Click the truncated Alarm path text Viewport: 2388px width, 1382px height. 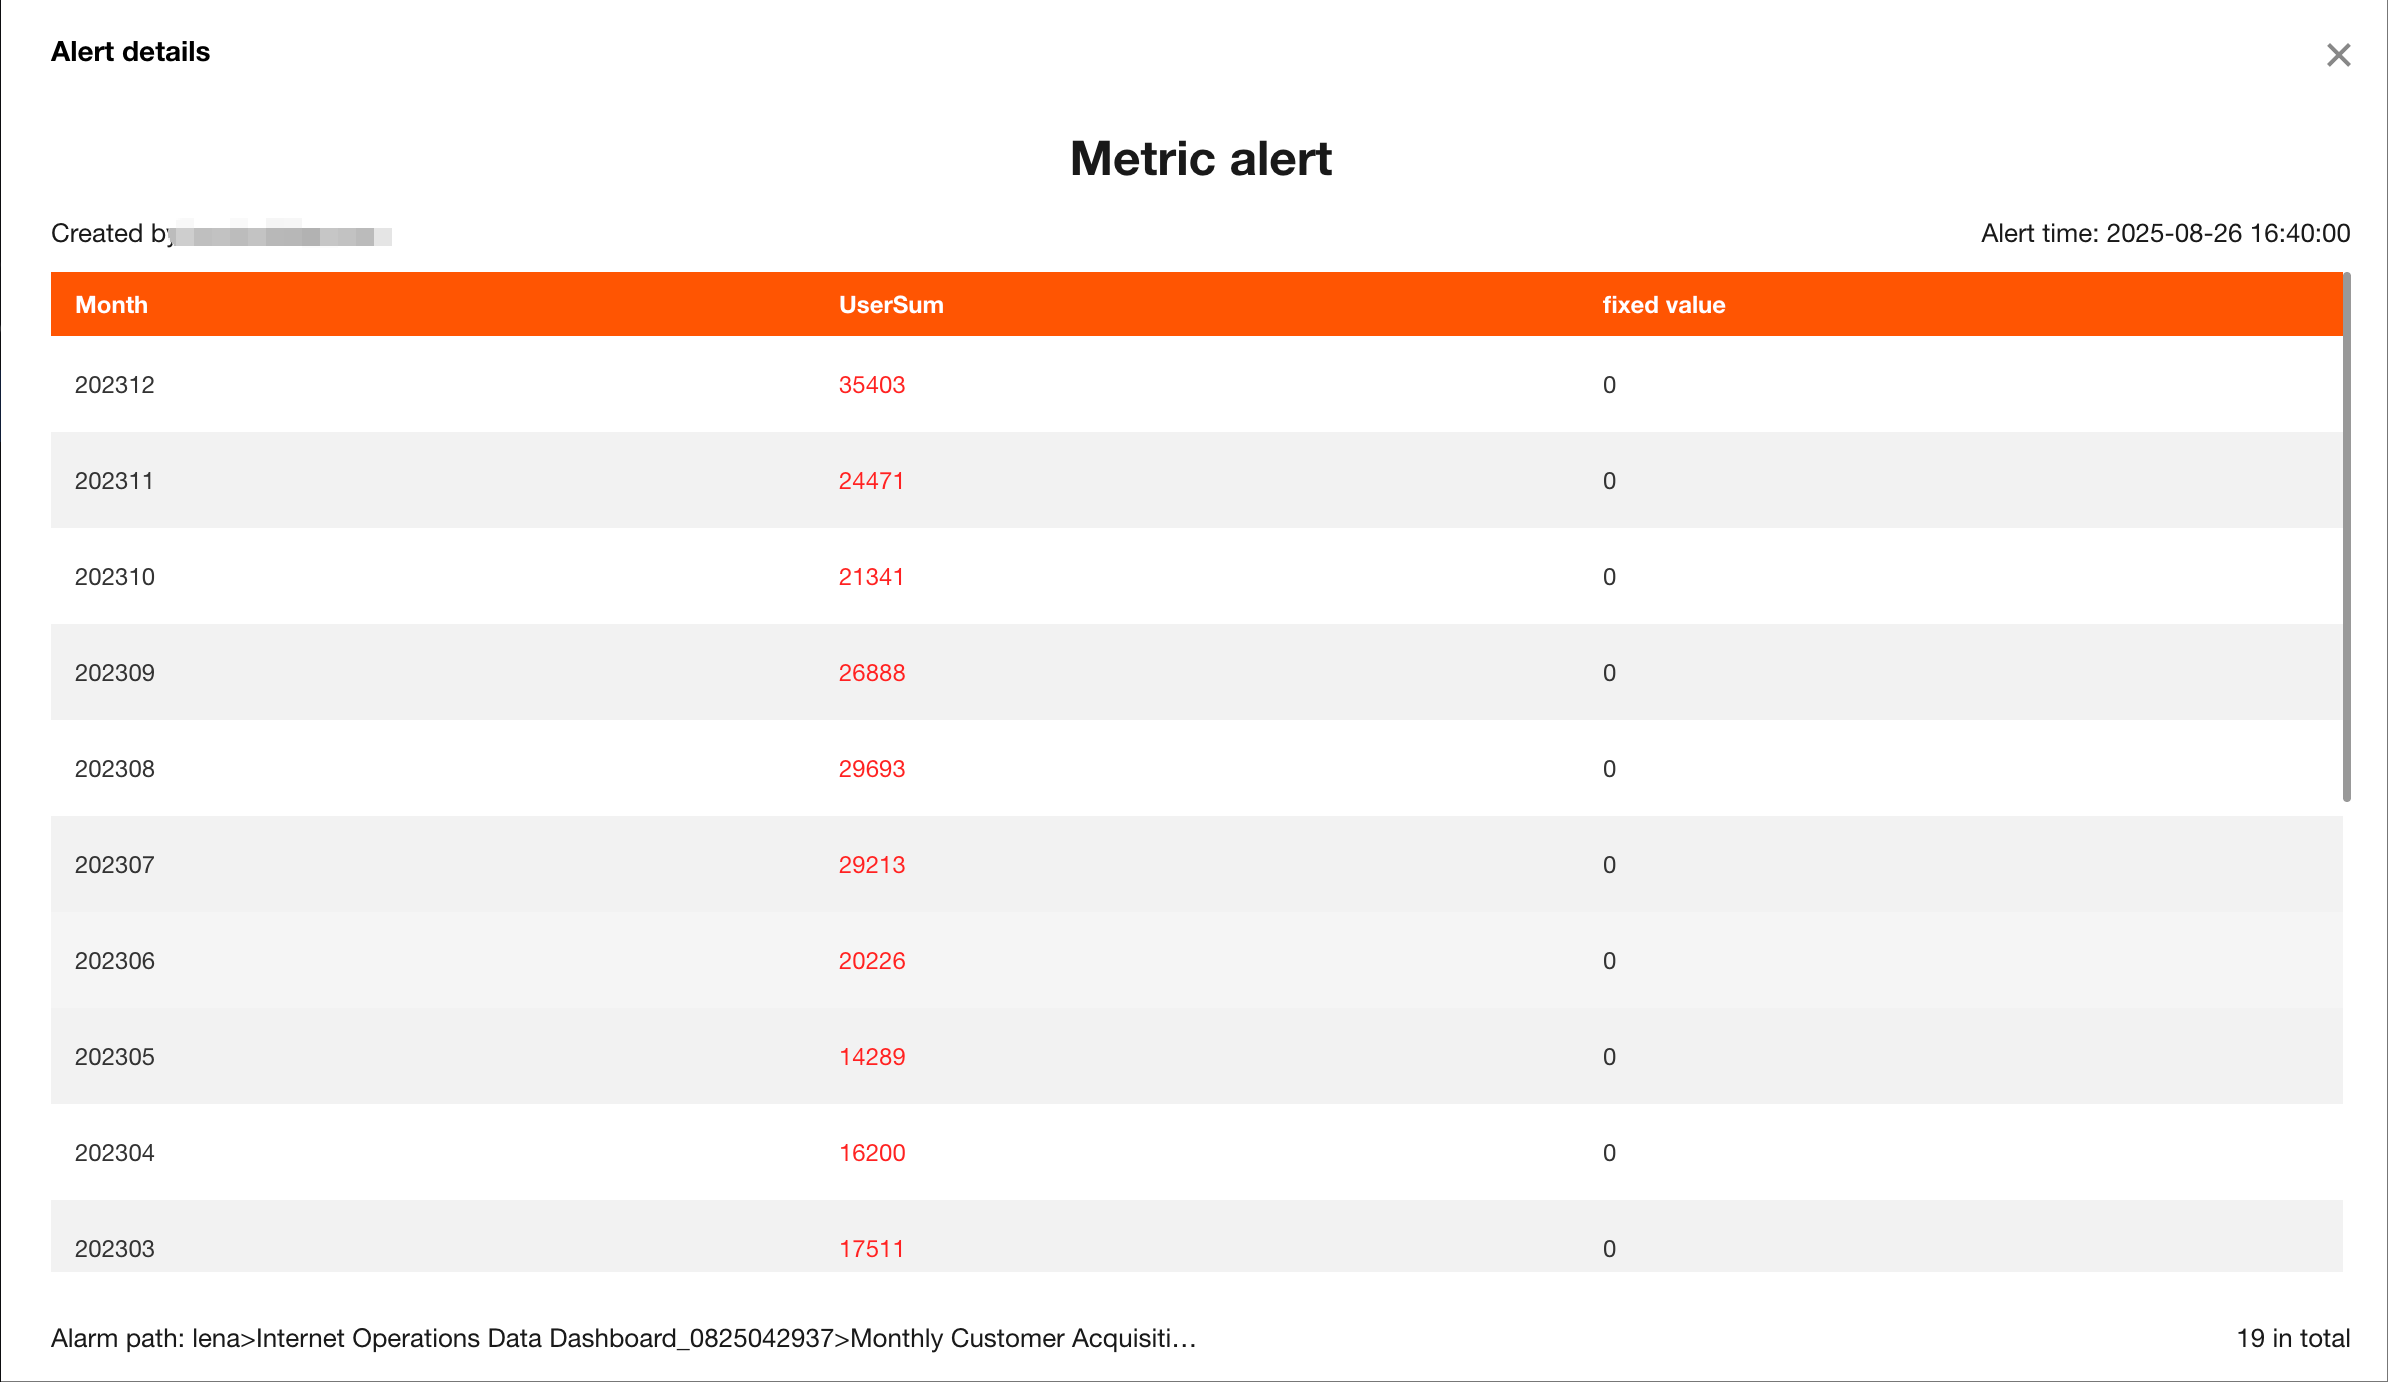623,1338
